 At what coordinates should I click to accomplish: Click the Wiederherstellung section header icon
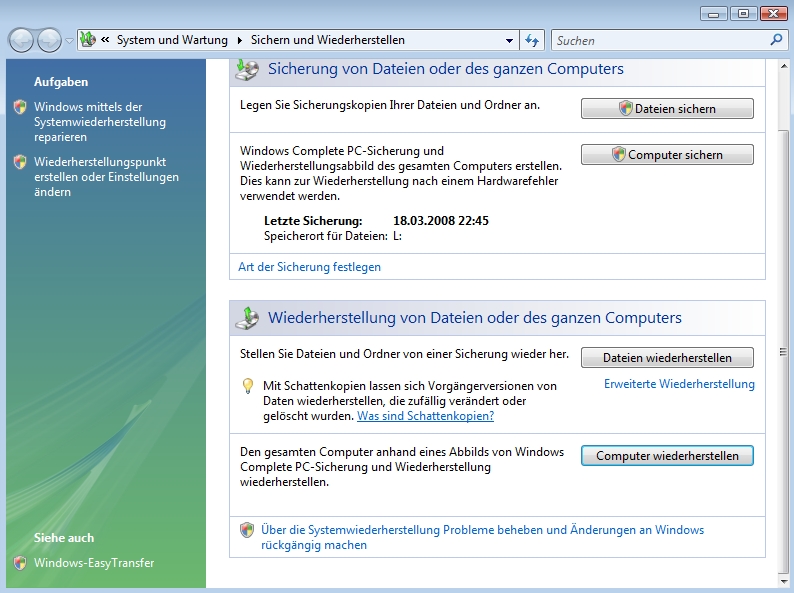[x=246, y=318]
